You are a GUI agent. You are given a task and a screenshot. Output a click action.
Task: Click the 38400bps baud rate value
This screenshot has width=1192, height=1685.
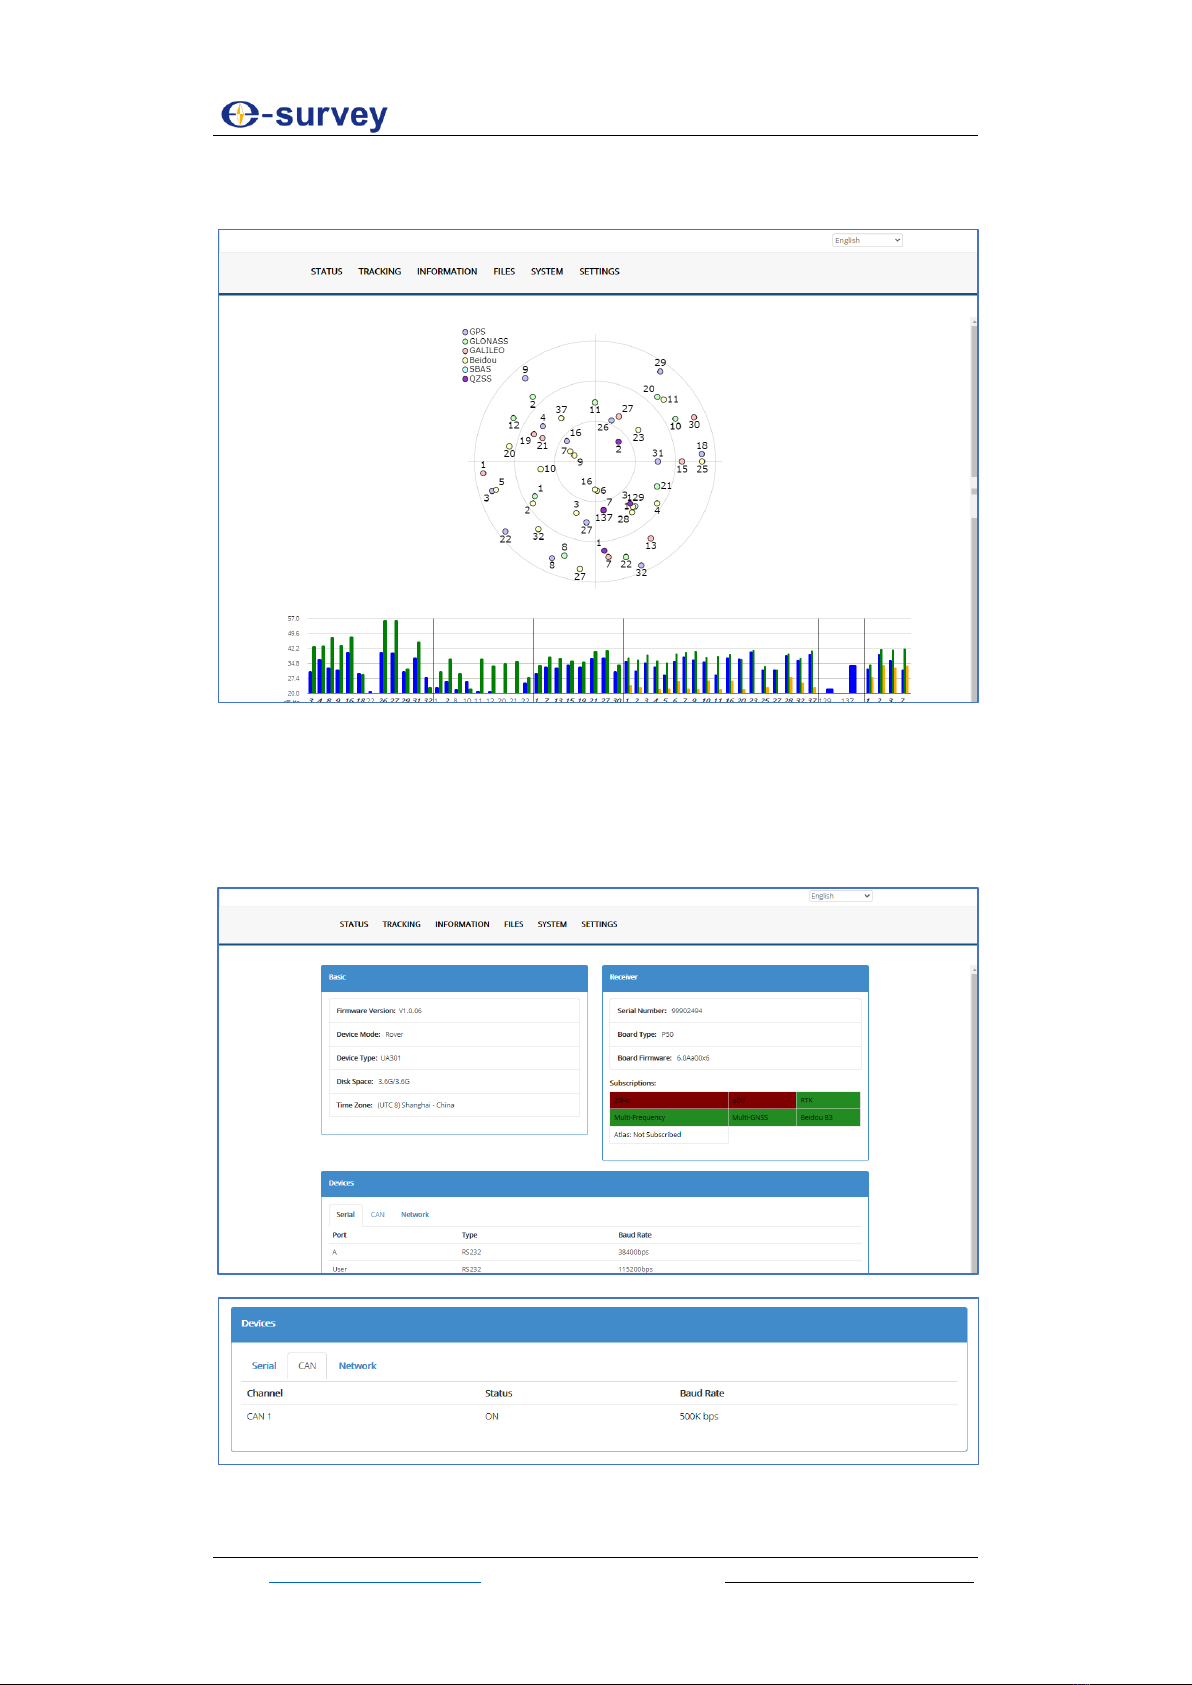point(634,1252)
